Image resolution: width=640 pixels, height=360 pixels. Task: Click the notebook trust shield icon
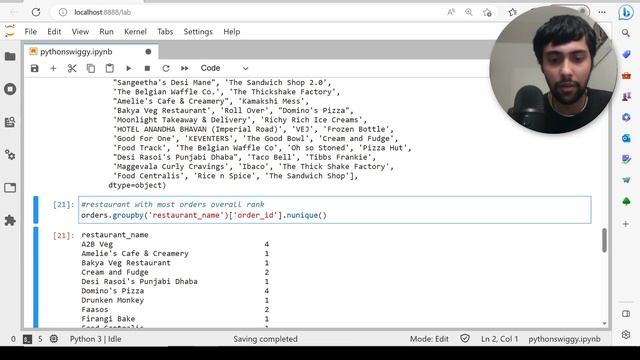465,338
